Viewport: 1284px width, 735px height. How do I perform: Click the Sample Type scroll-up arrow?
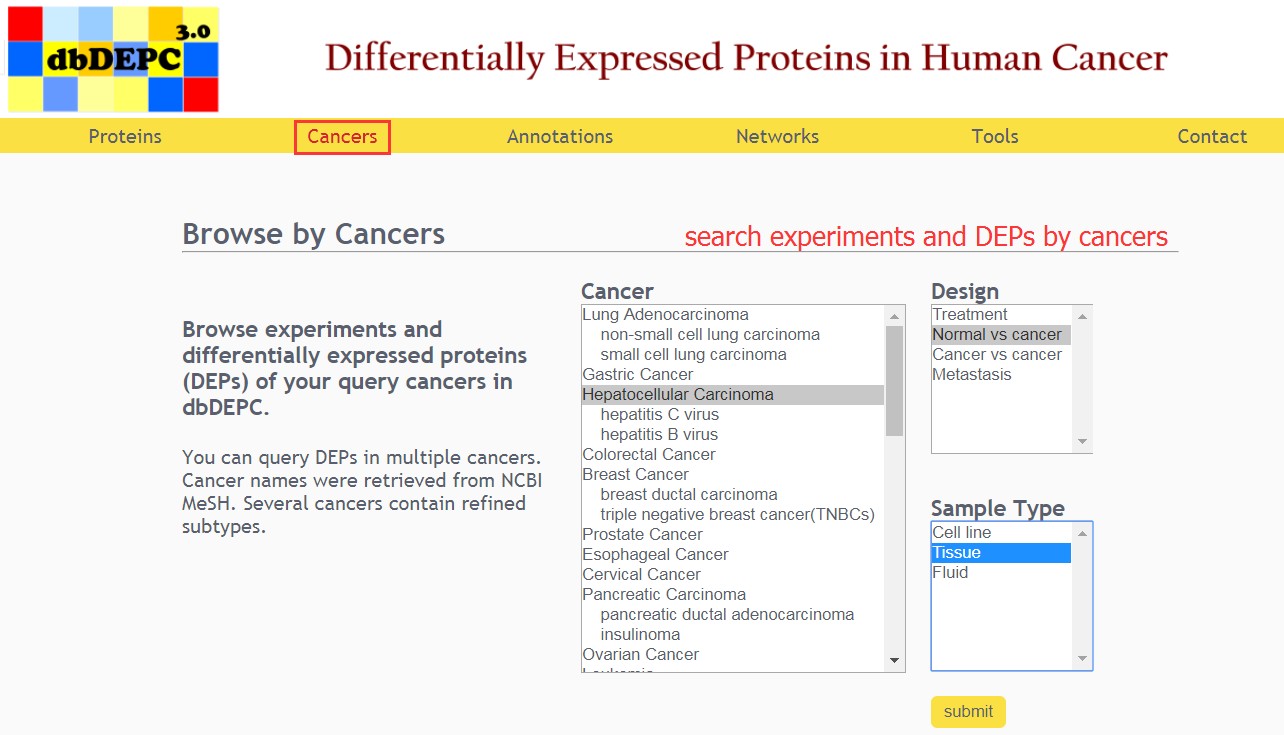pos(1082,533)
